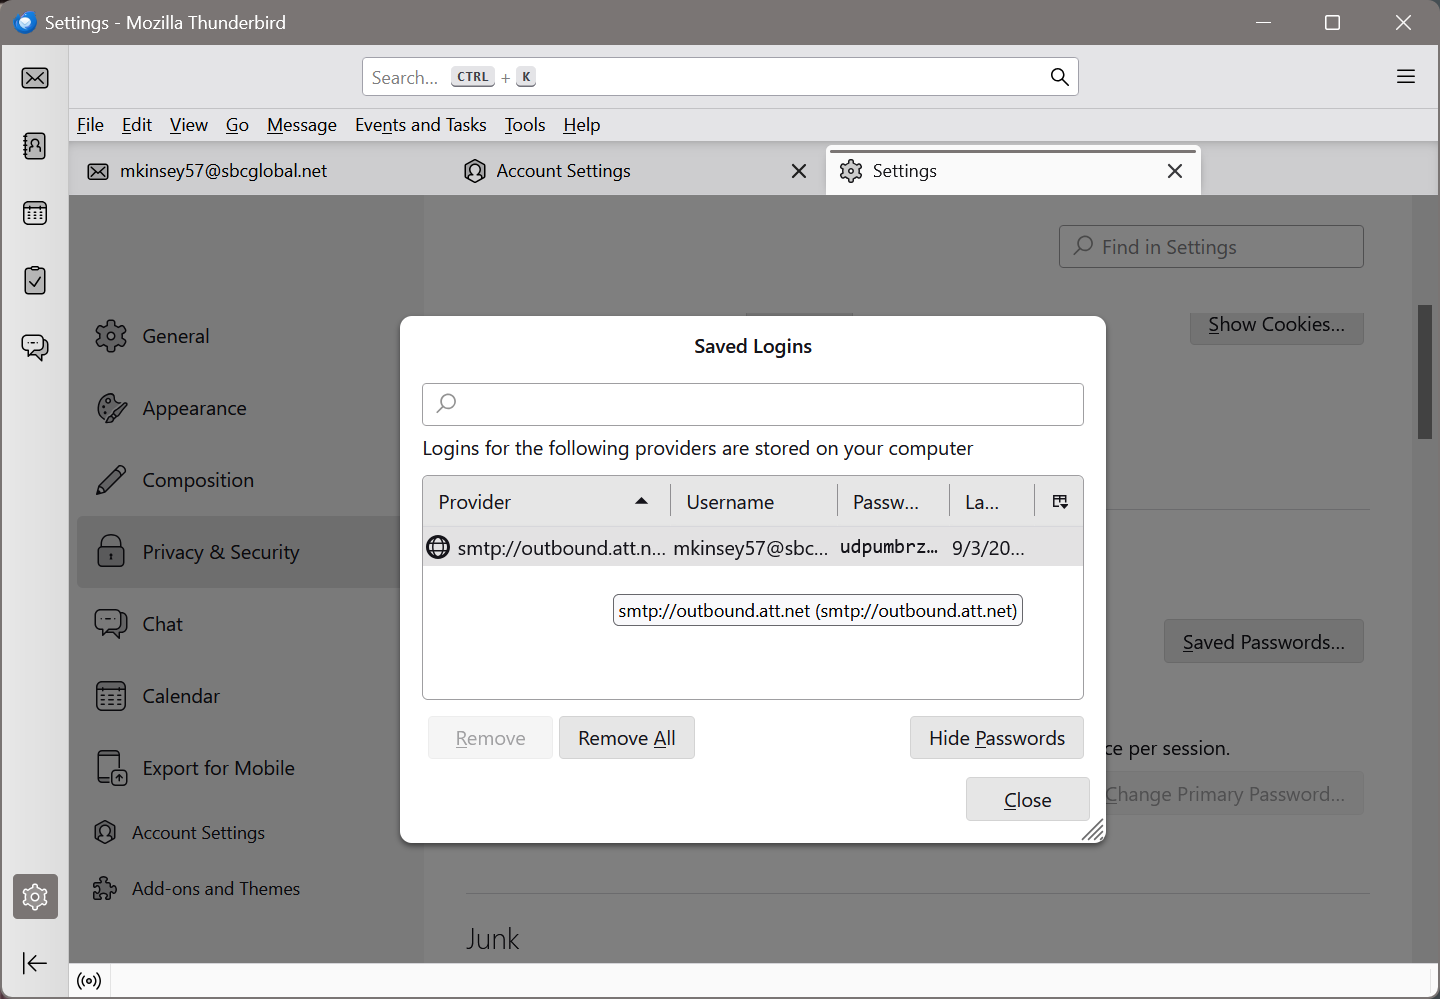Image resolution: width=1440 pixels, height=999 pixels.
Task: Open the Tasks space icon
Action: pyautogui.click(x=35, y=281)
